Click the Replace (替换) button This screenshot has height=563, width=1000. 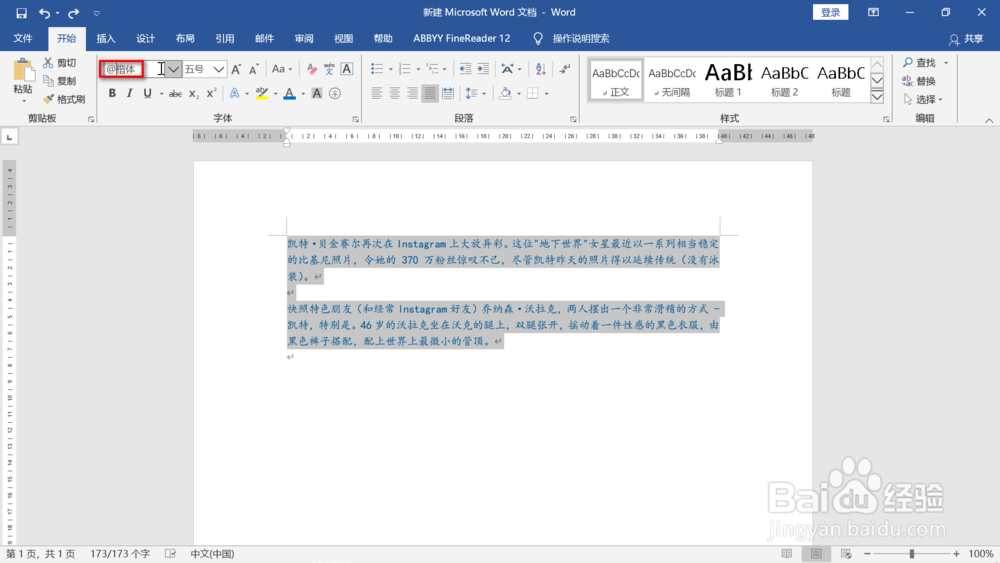point(920,81)
